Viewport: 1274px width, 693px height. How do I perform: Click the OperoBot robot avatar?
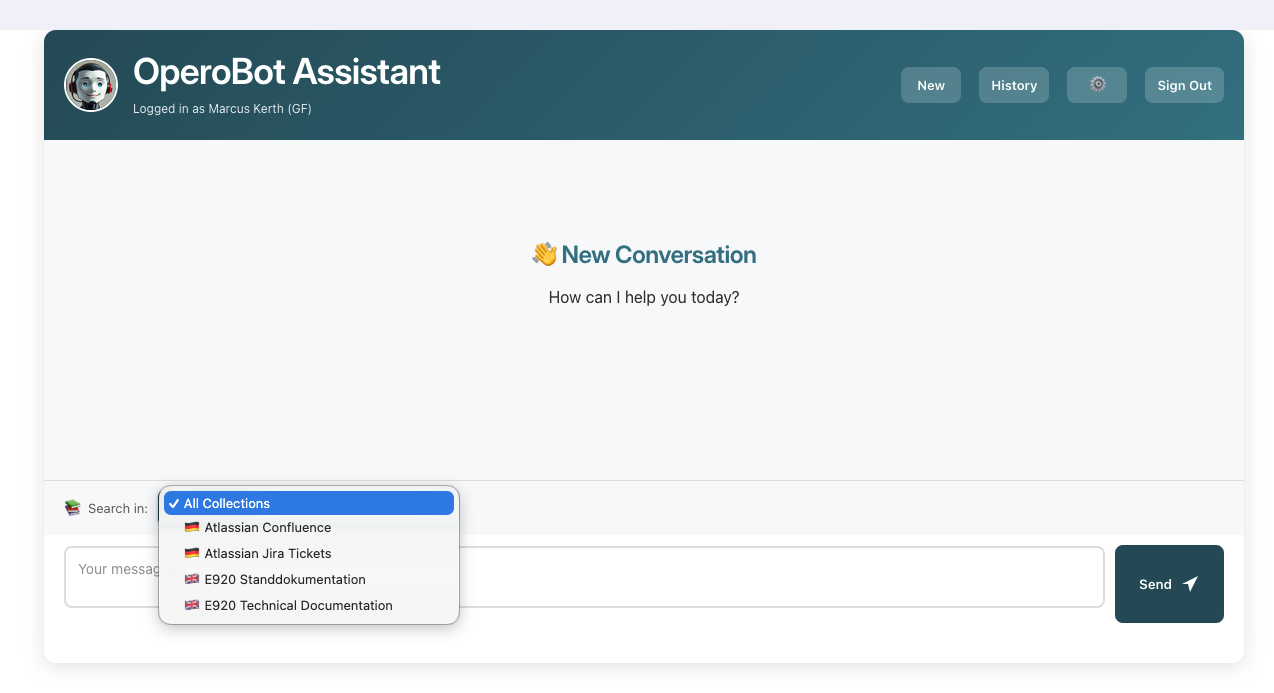[91, 84]
